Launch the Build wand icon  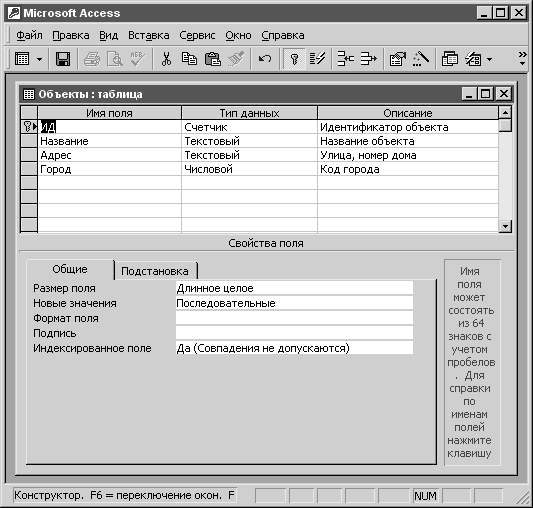[421, 59]
